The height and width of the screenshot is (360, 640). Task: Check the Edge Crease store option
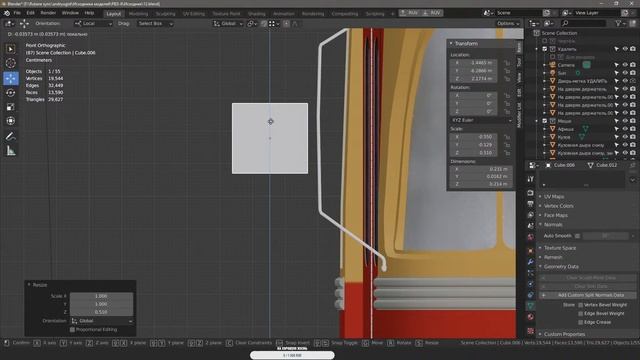(x=580, y=322)
